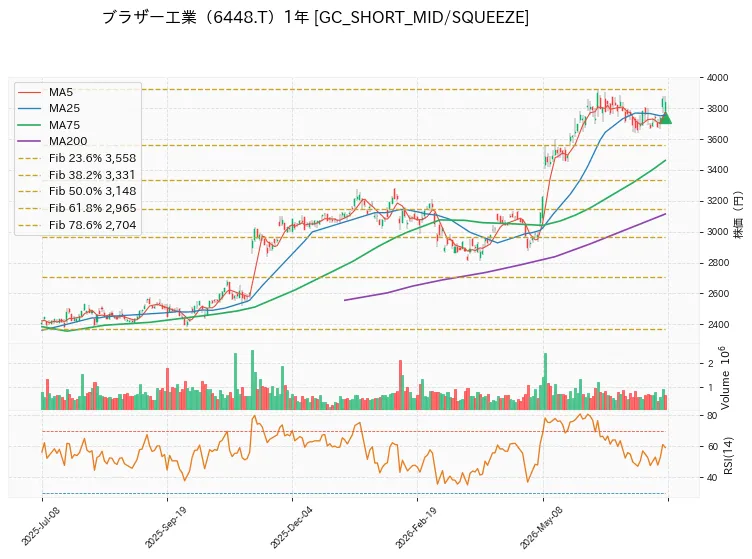The image size is (752, 559).
Task: Click the 2026-Feb-19 date axis label
Action: (416, 527)
